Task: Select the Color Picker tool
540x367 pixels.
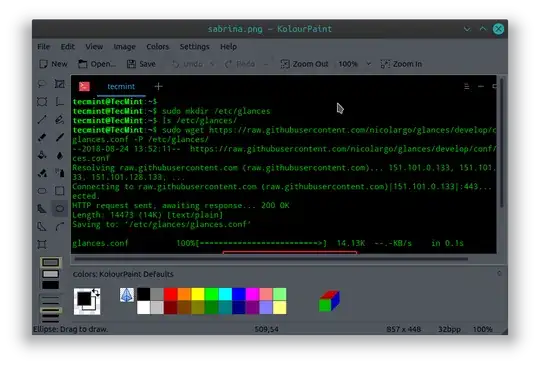Action: tap(60, 155)
